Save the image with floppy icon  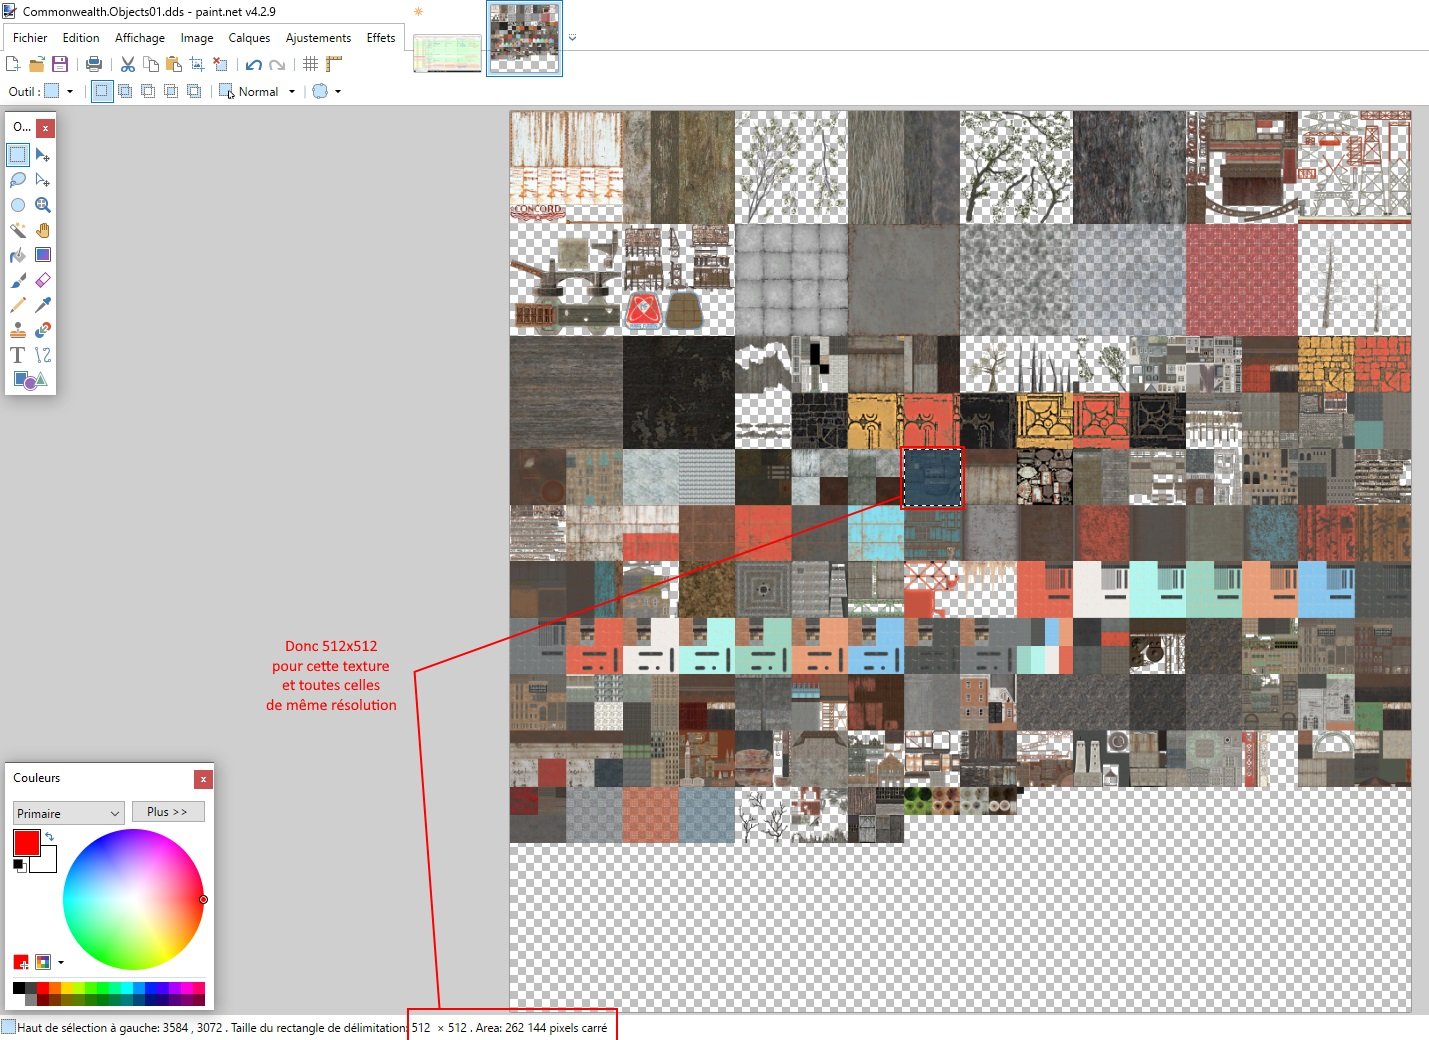(x=60, y=64)
